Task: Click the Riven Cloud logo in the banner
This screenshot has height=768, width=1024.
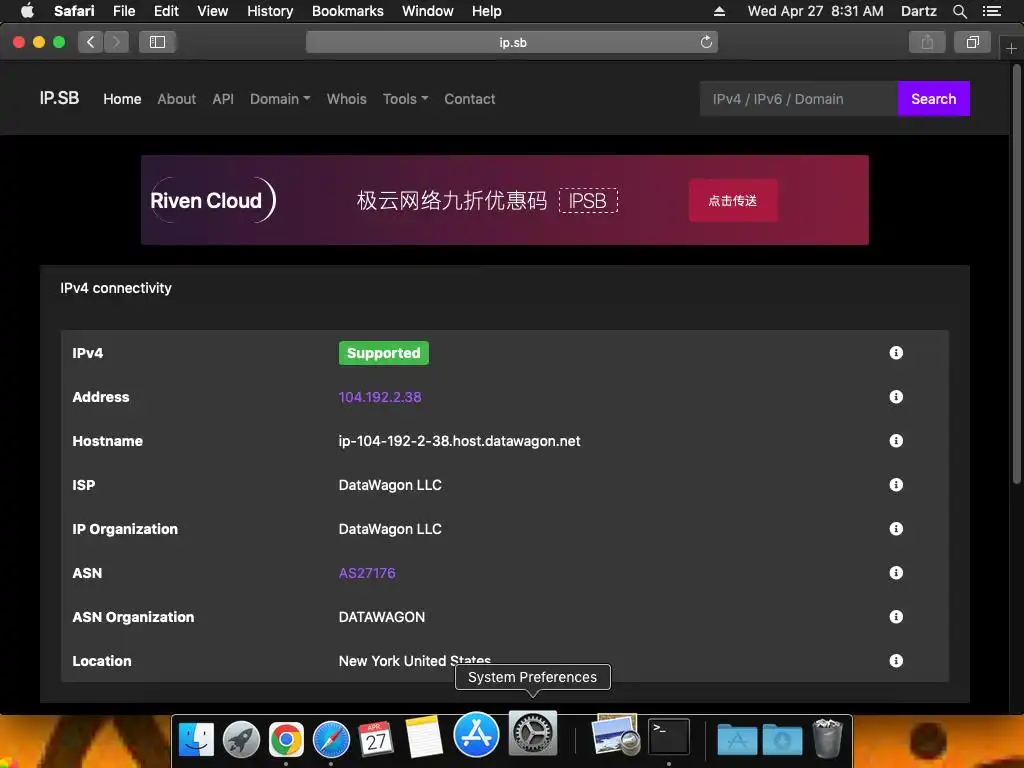Action: (213, 200)
